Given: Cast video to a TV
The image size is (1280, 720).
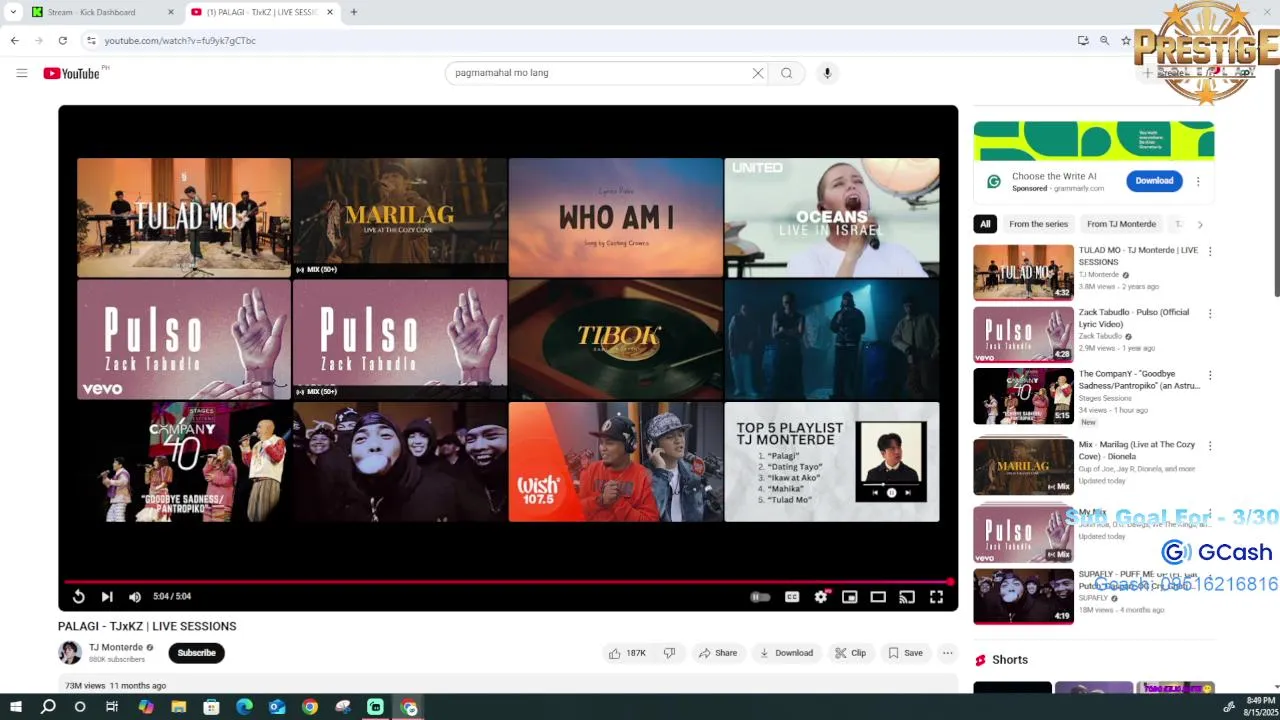Looking at the screenshot, I should (x=907, y=597).
